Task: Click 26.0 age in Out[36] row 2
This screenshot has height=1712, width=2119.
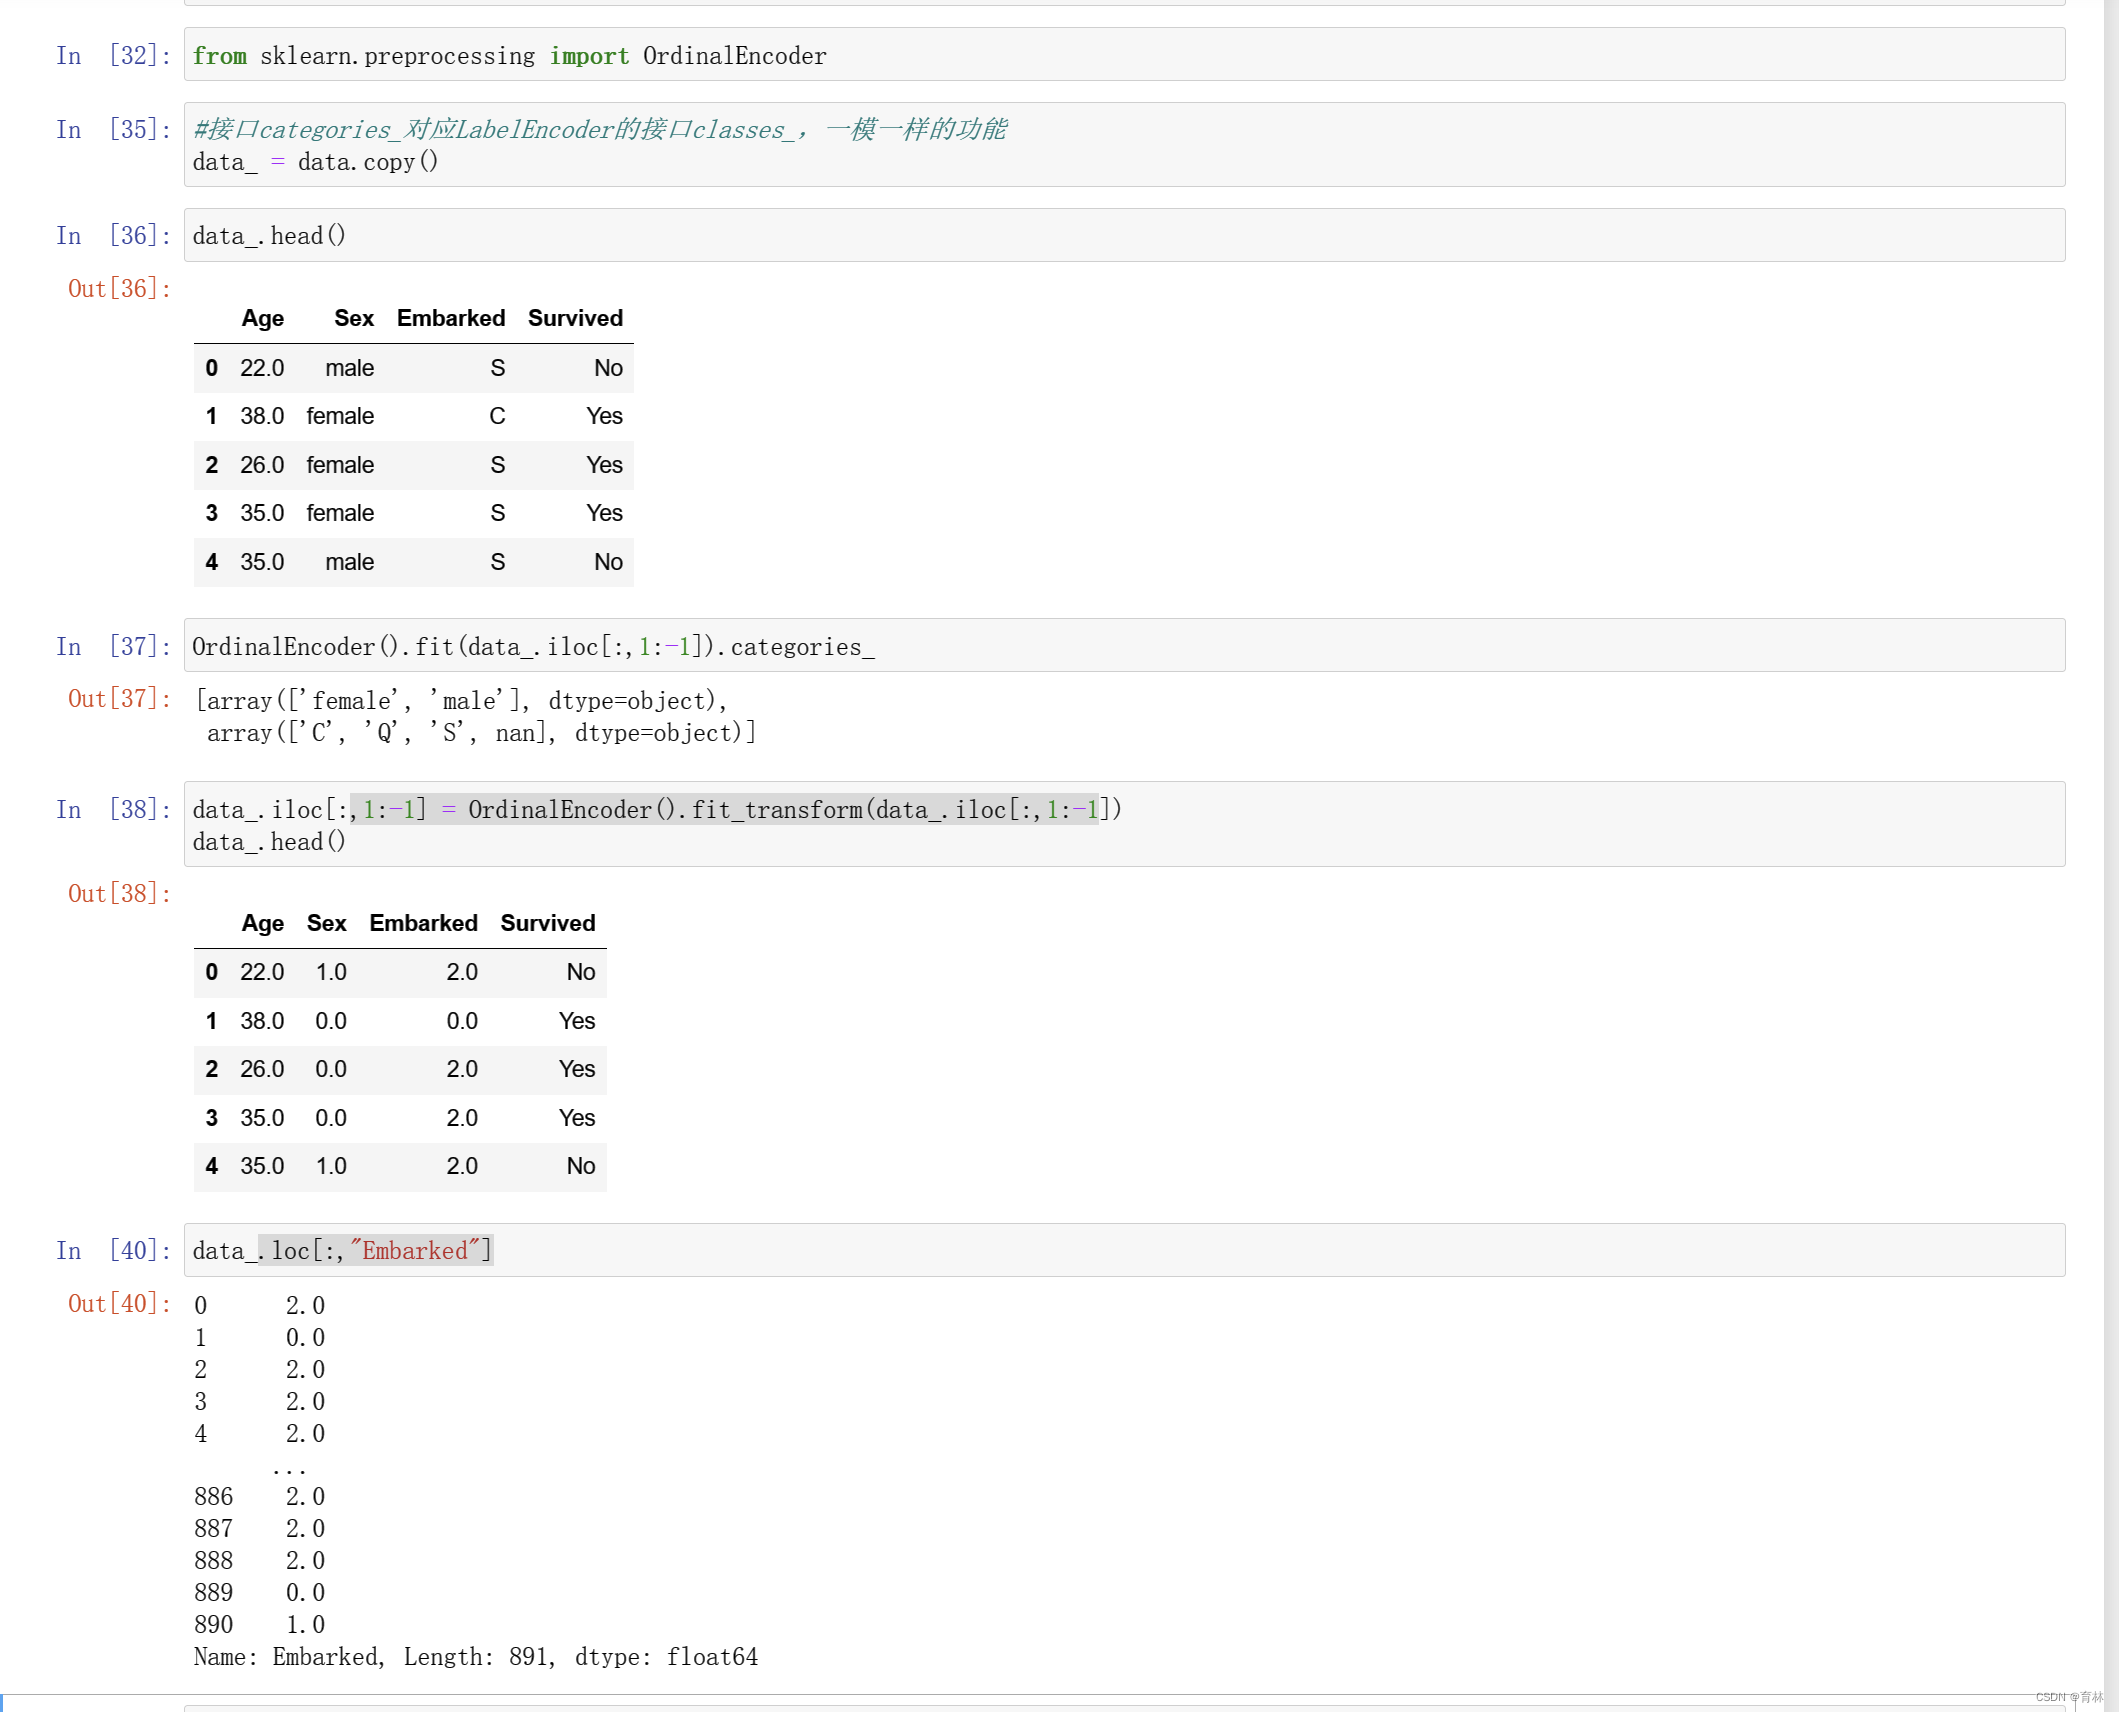Action: (262, 466)
